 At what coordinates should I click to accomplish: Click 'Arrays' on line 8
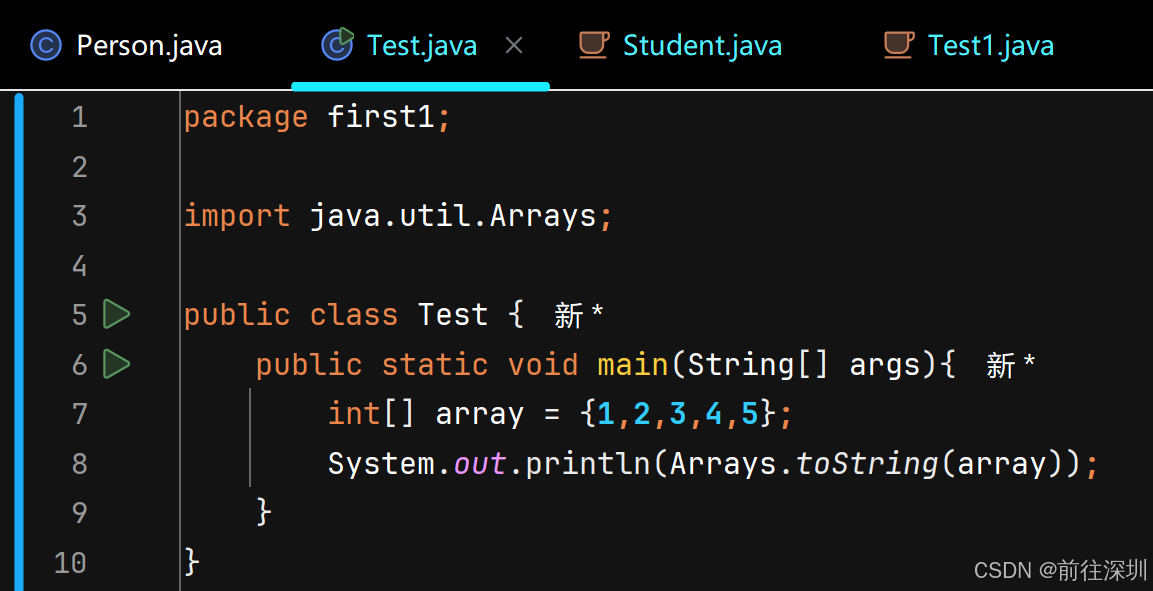(723, 464)
